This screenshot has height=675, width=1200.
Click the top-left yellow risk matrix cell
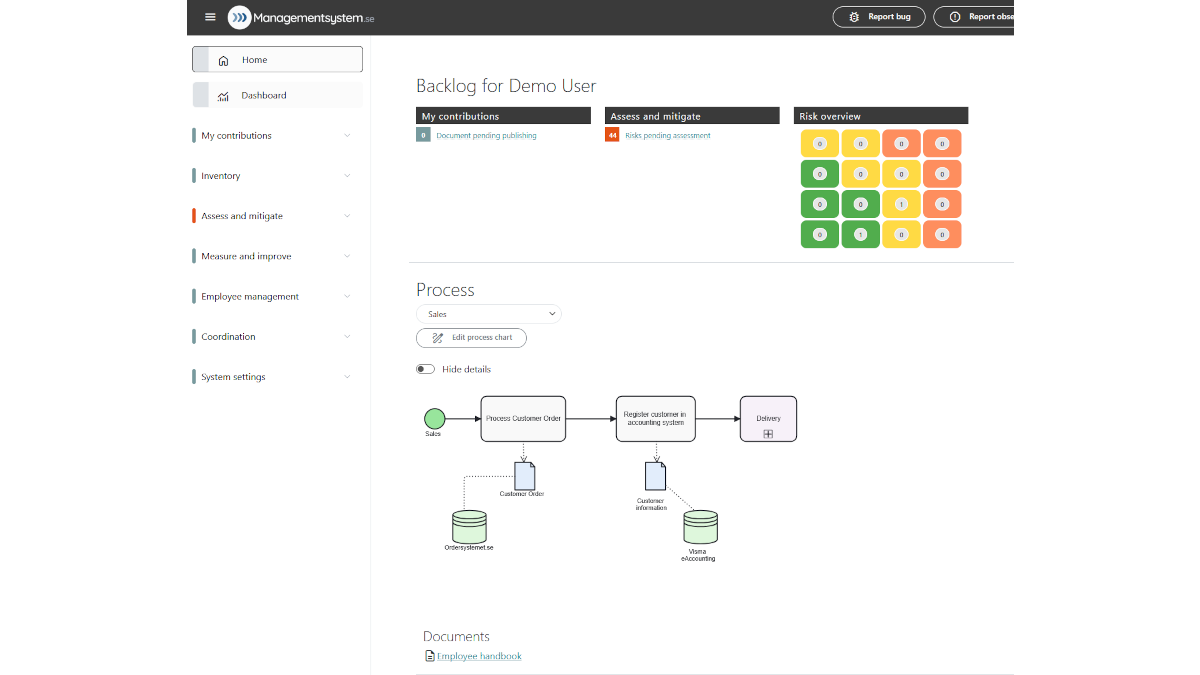pos(820,144)
